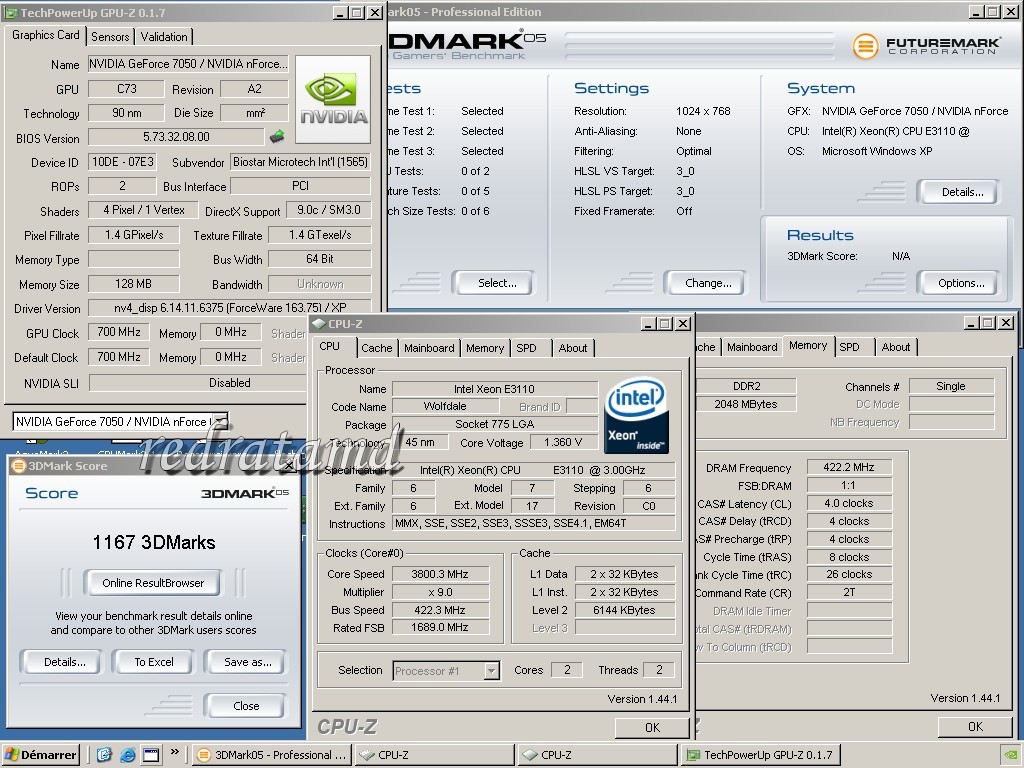Open the Mainboard tab in front CPU-Z window
This screenshot has height=768, width=1024.
point(429,348)
